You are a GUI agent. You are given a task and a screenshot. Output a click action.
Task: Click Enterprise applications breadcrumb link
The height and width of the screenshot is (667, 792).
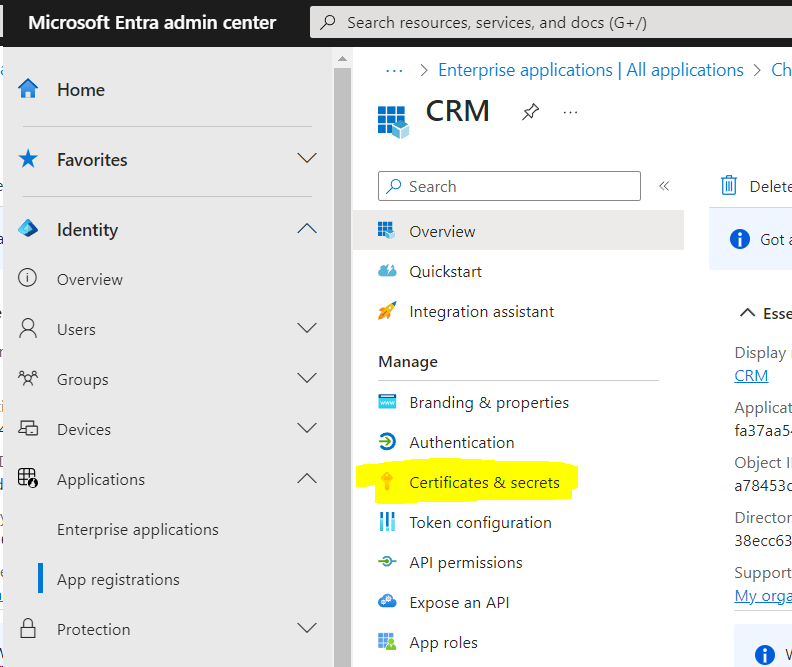click(x=590, y=70)
